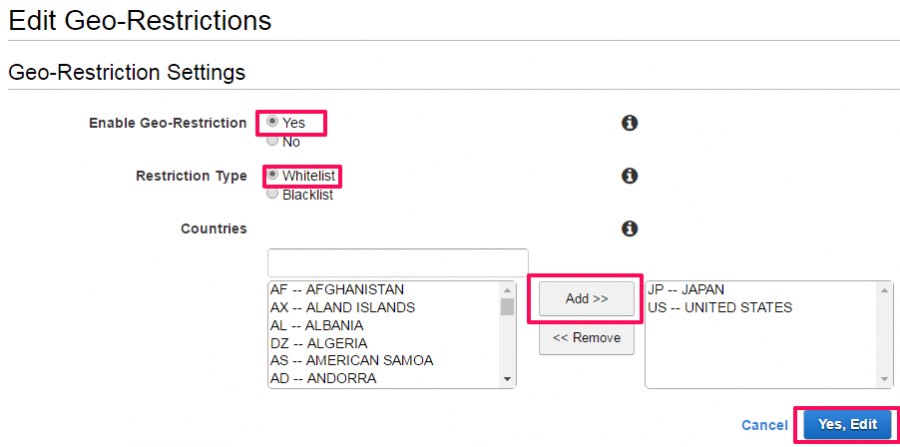
Task: Click info icon beside Restriction Type
Action: [x=630, y=176]
